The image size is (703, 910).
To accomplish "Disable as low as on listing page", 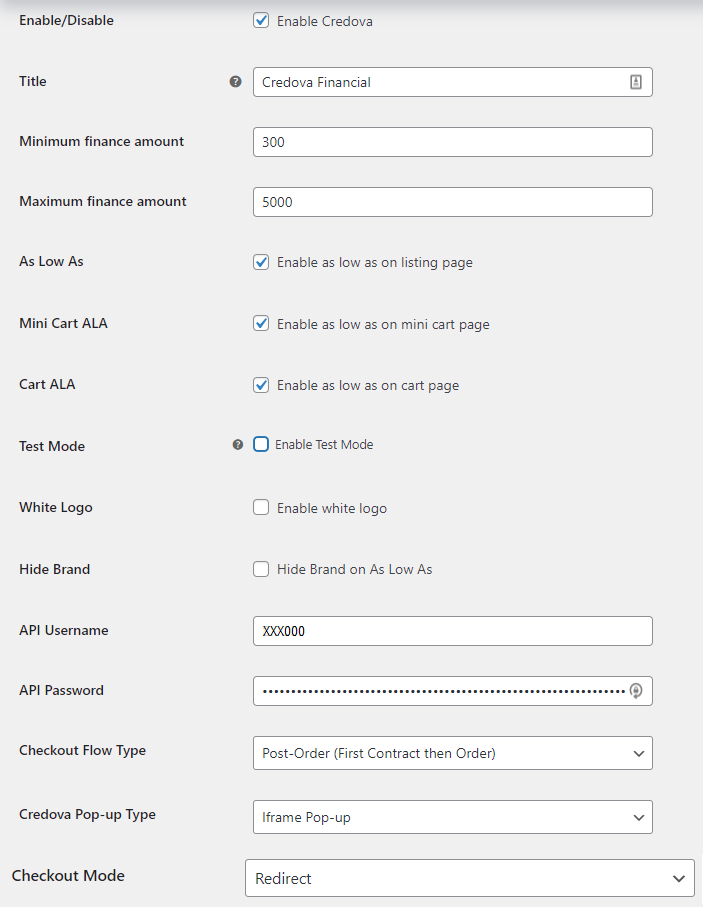I will [261, 262].
